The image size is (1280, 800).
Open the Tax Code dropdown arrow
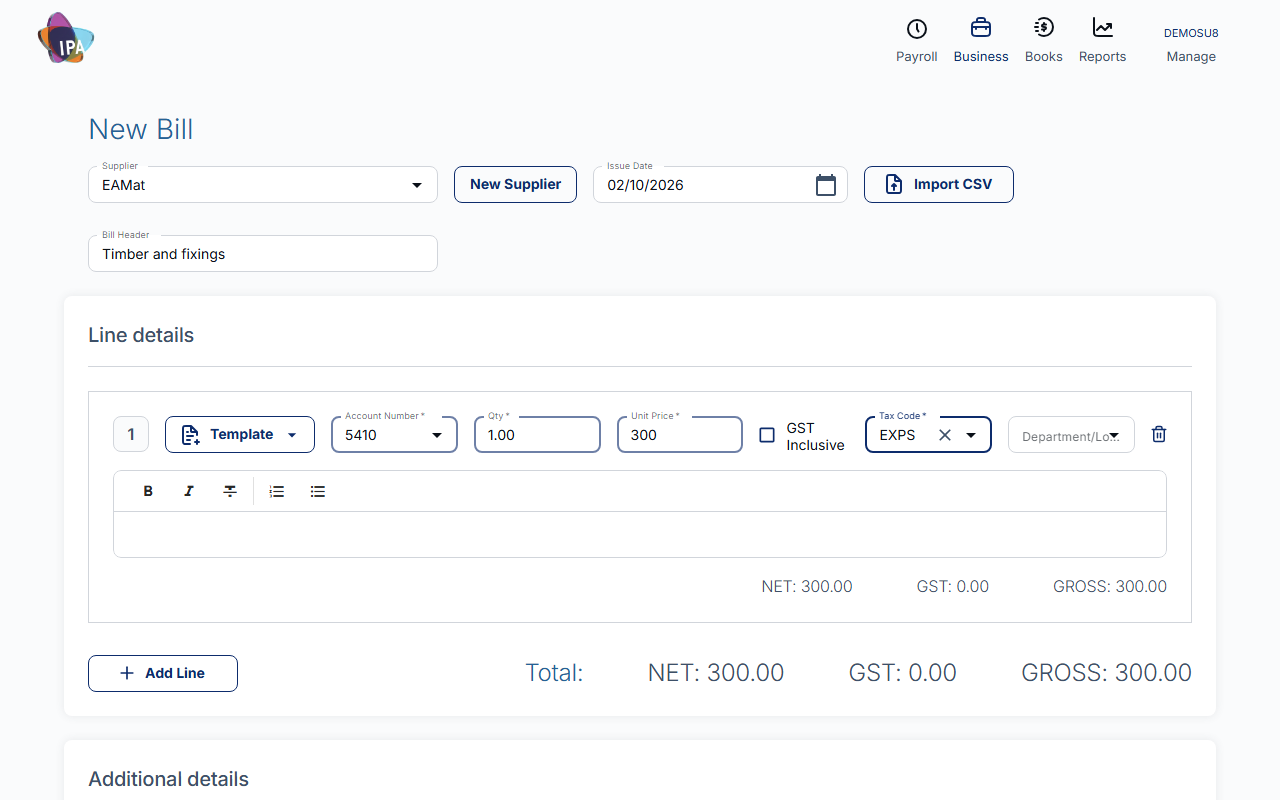pos(970,435)
